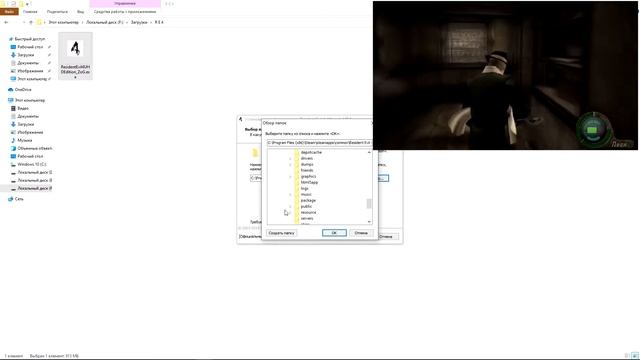This screenshot has width=640, height=360.
Task: Click the folder tree scrollbar up arrow
Action: [x=369, y=152]
